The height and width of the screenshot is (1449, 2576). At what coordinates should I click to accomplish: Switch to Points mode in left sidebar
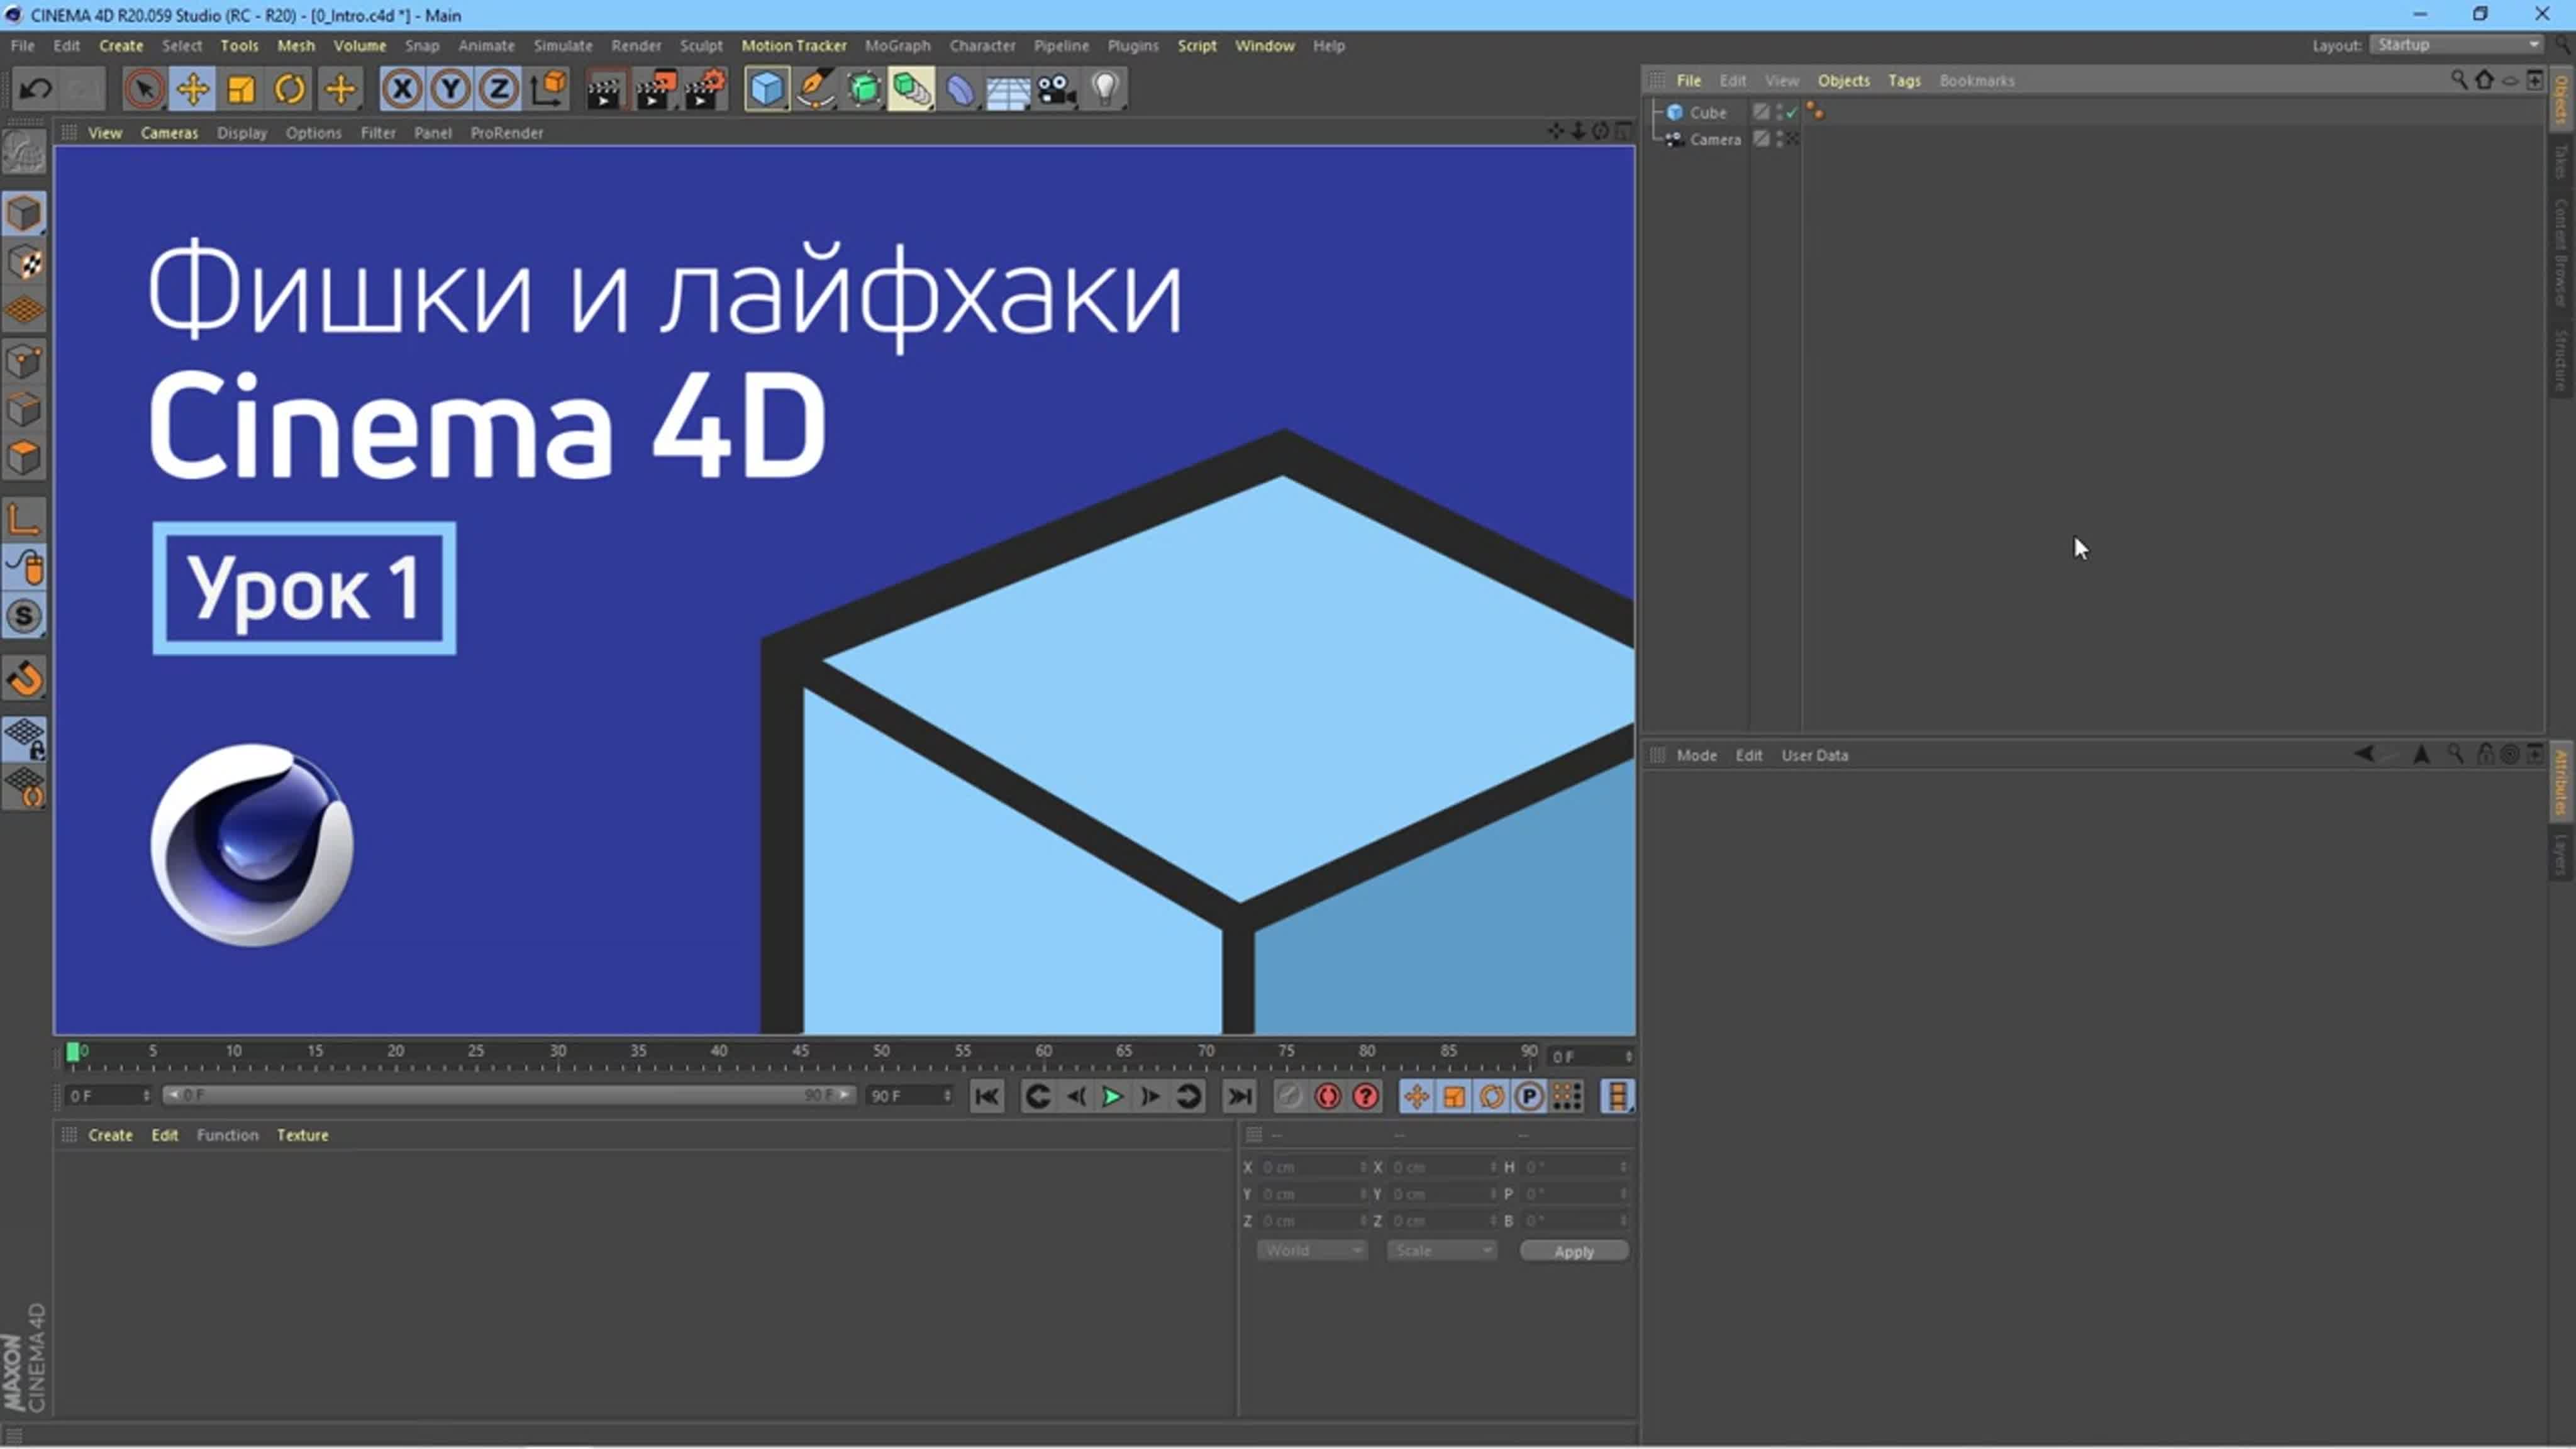coord(25,361)
